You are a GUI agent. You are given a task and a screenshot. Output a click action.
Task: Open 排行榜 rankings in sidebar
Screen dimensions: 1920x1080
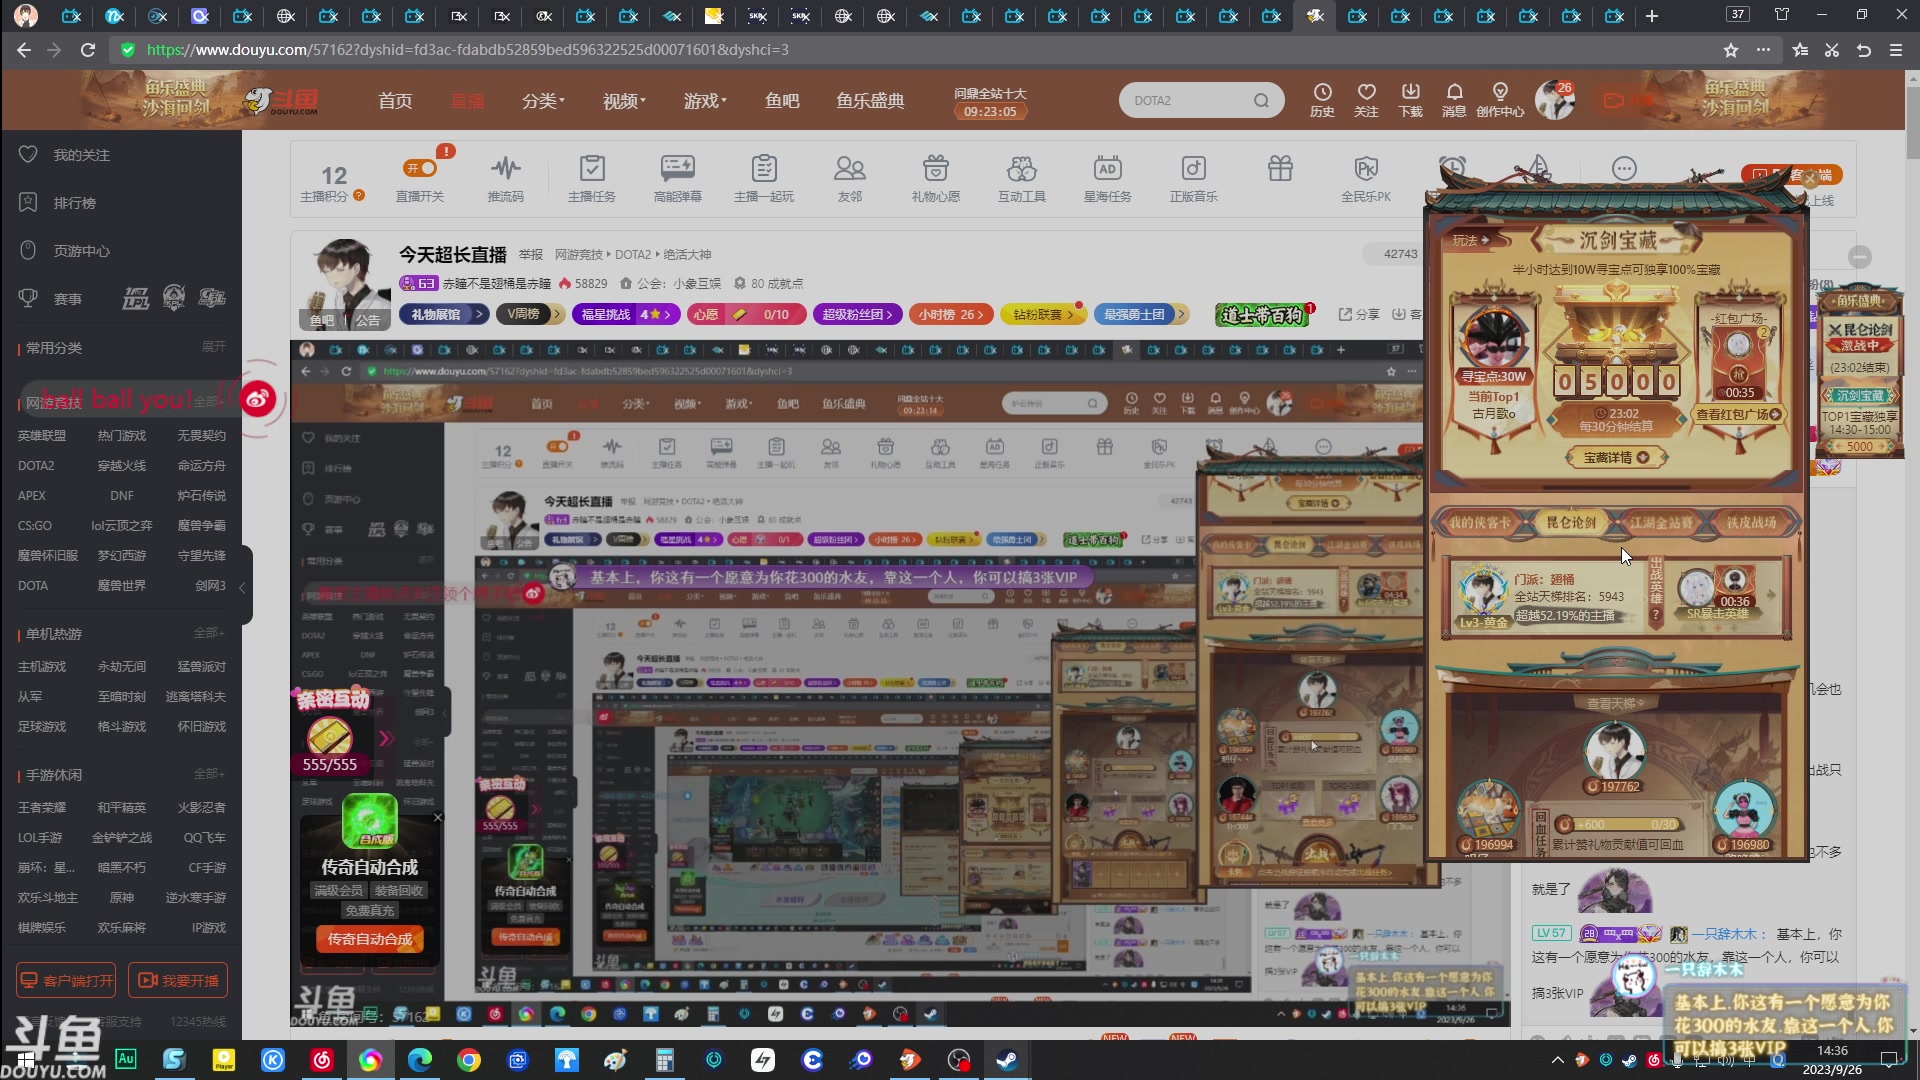(74, 203)
